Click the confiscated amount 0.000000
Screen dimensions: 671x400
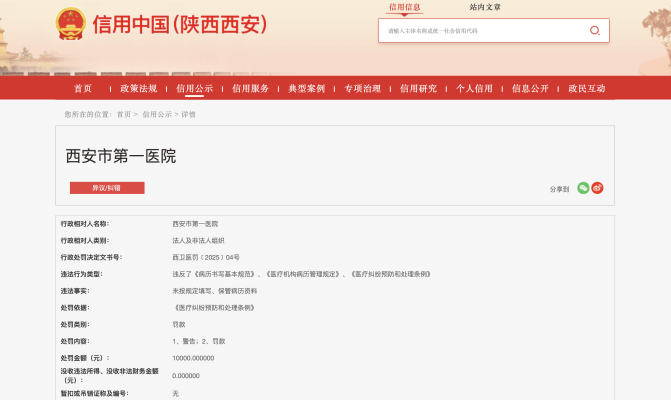click(186, 376)
